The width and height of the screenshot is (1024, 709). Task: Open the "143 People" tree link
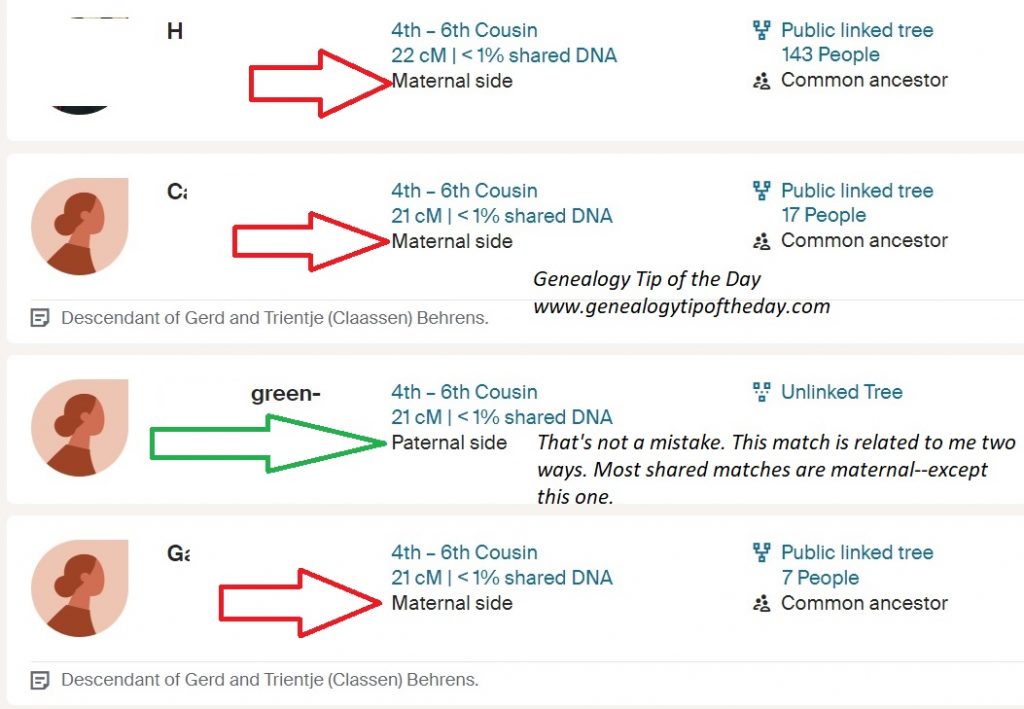click(x=830, y=55)
